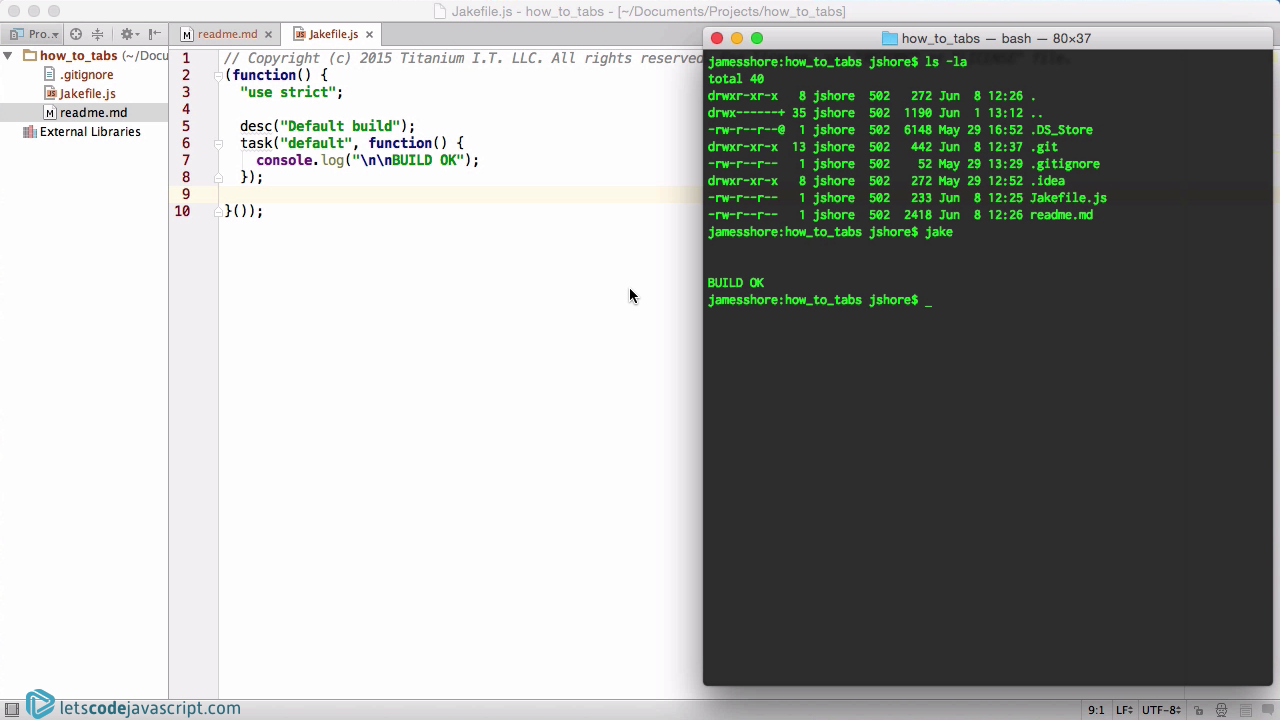Click the "ls -la" command in Terminal

pos(946,62)
